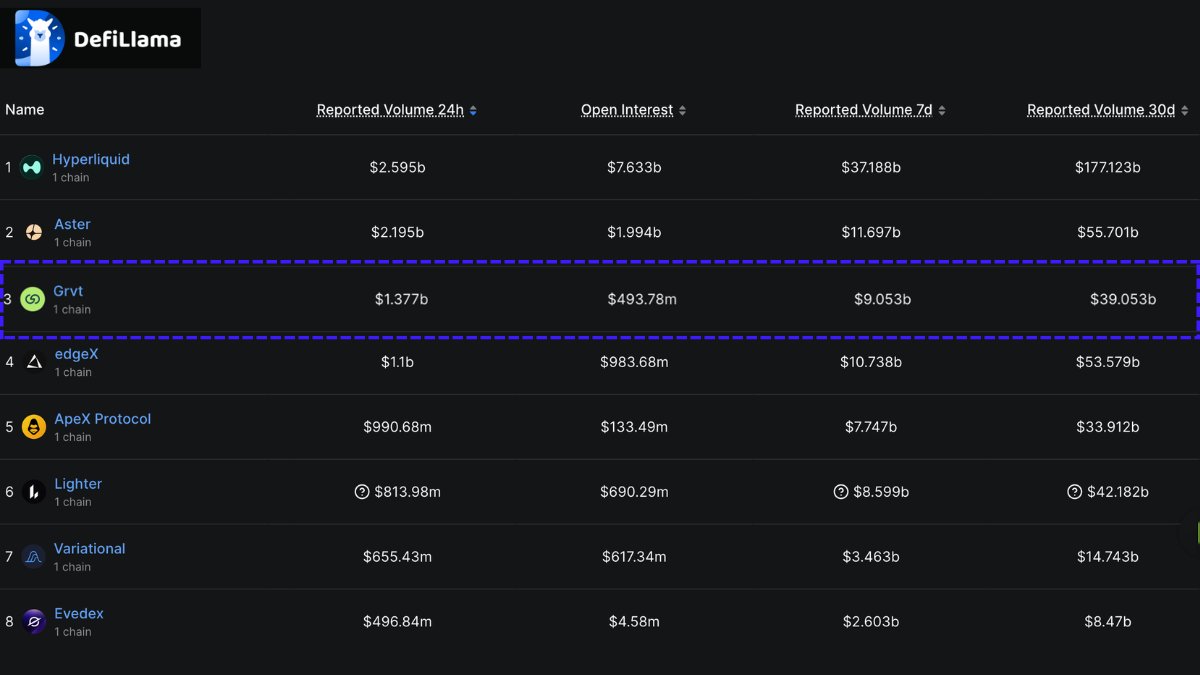The width and height of the screenshot is (1200, 675).
Task: Click the Reported Volume 7d column header
Action: click(x=863, y=110)
